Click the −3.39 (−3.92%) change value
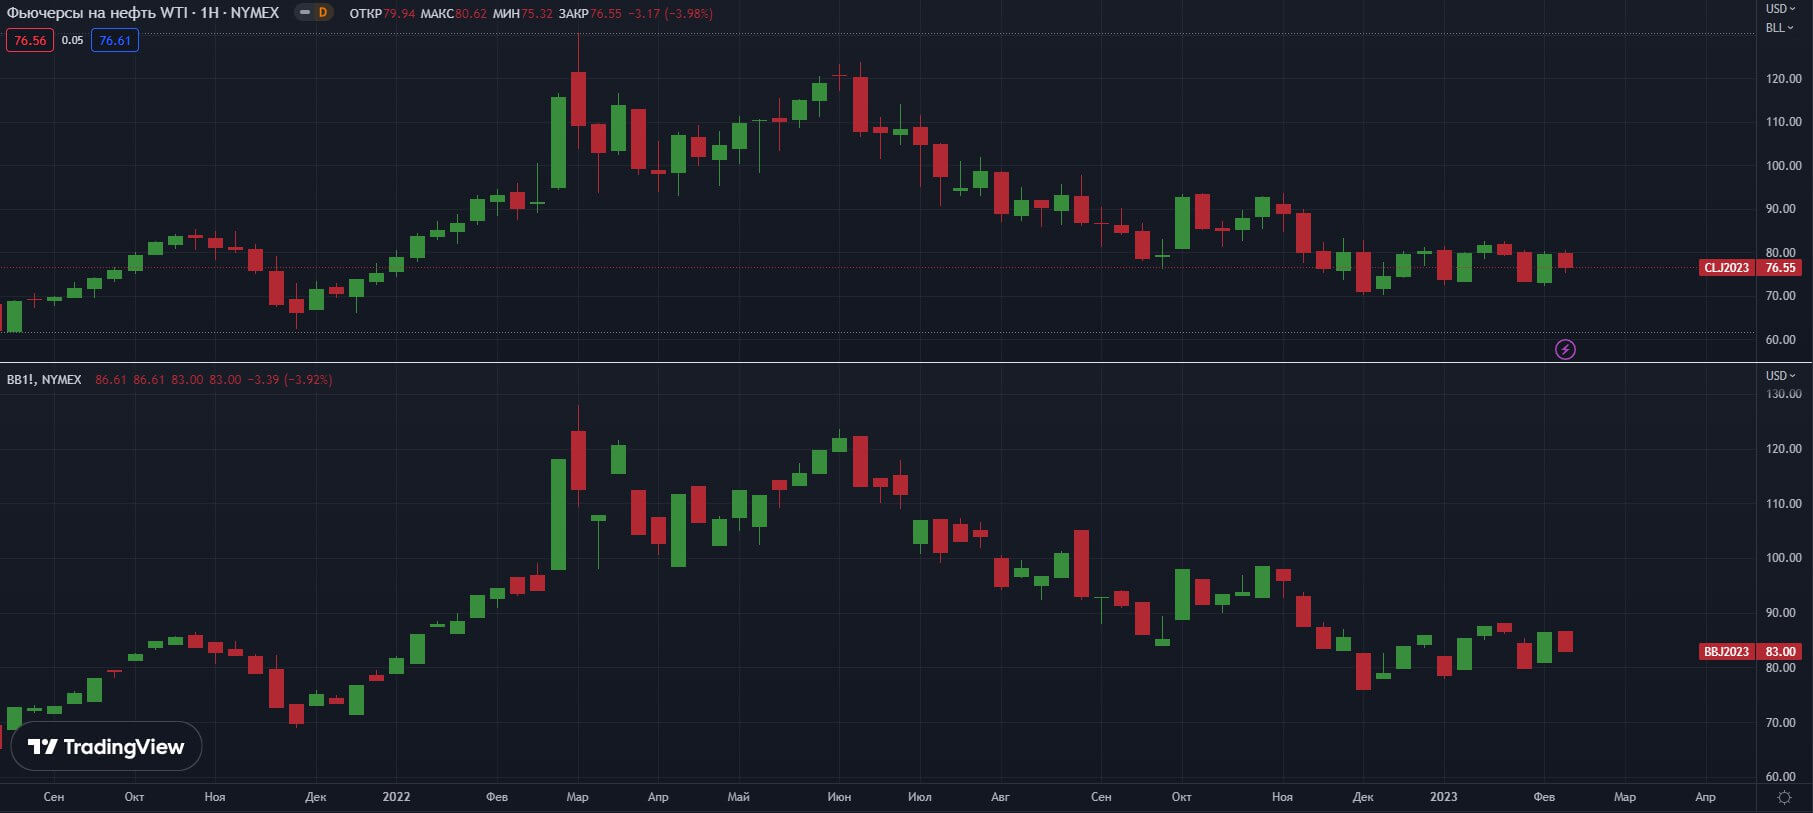 point(290,380)
